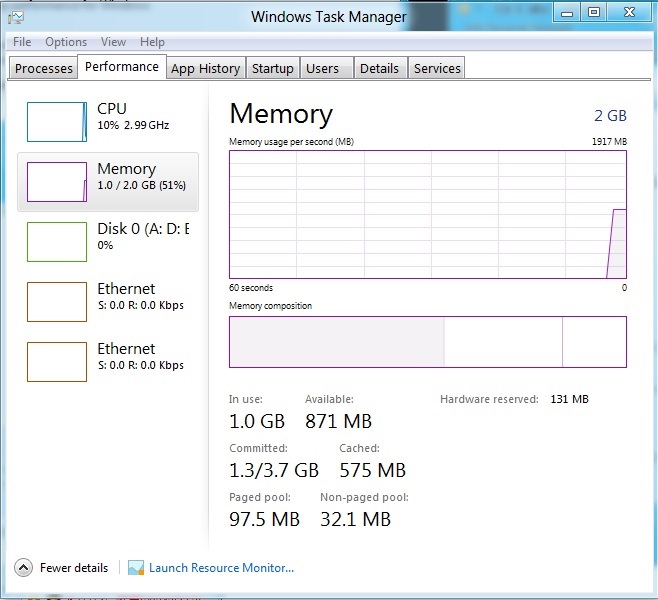Click the '60 seconds' graph label
Image resolution: width=658 pixels, height=600 pixels.
pyautogui.click(x=251, y=288)
